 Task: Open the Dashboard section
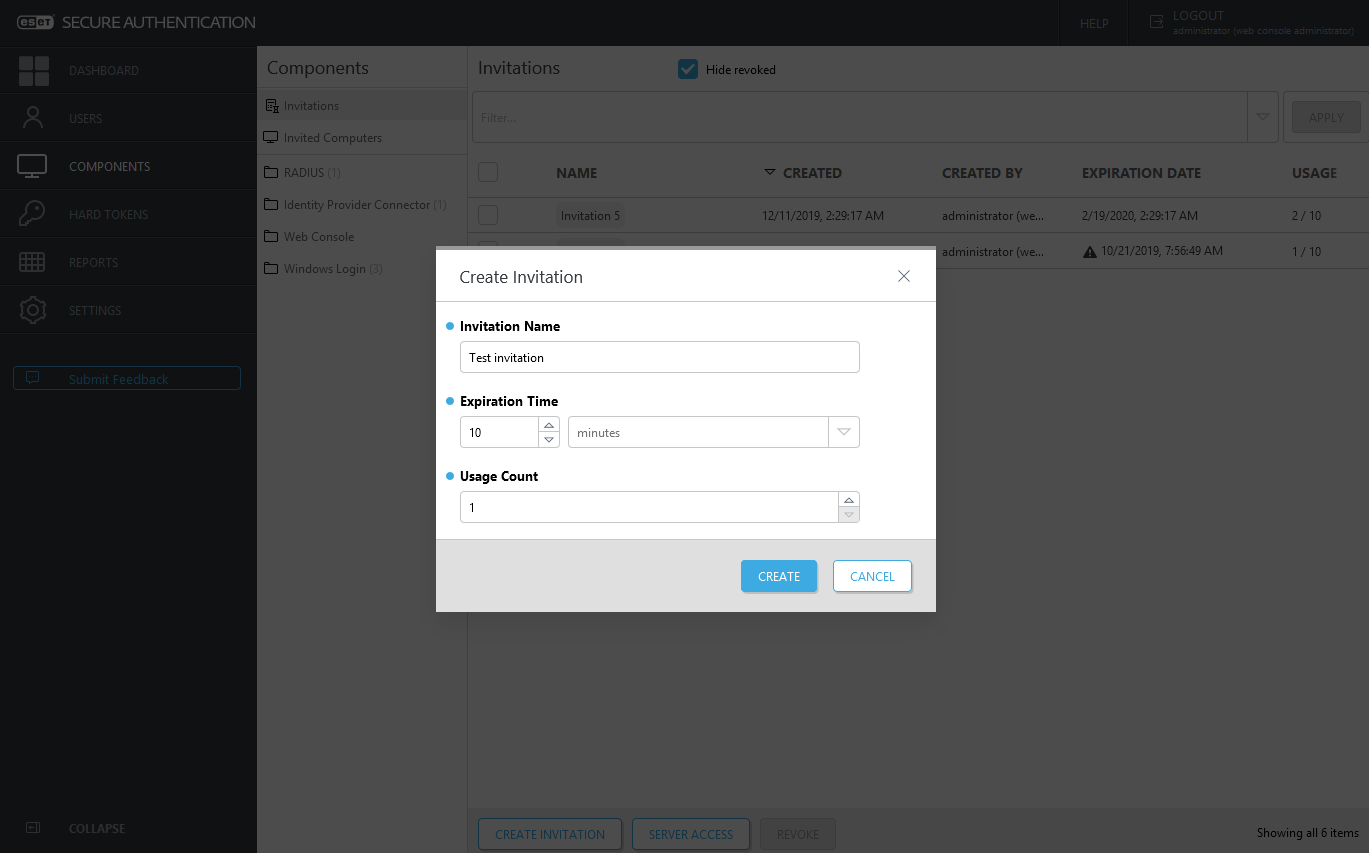point(32,70)
